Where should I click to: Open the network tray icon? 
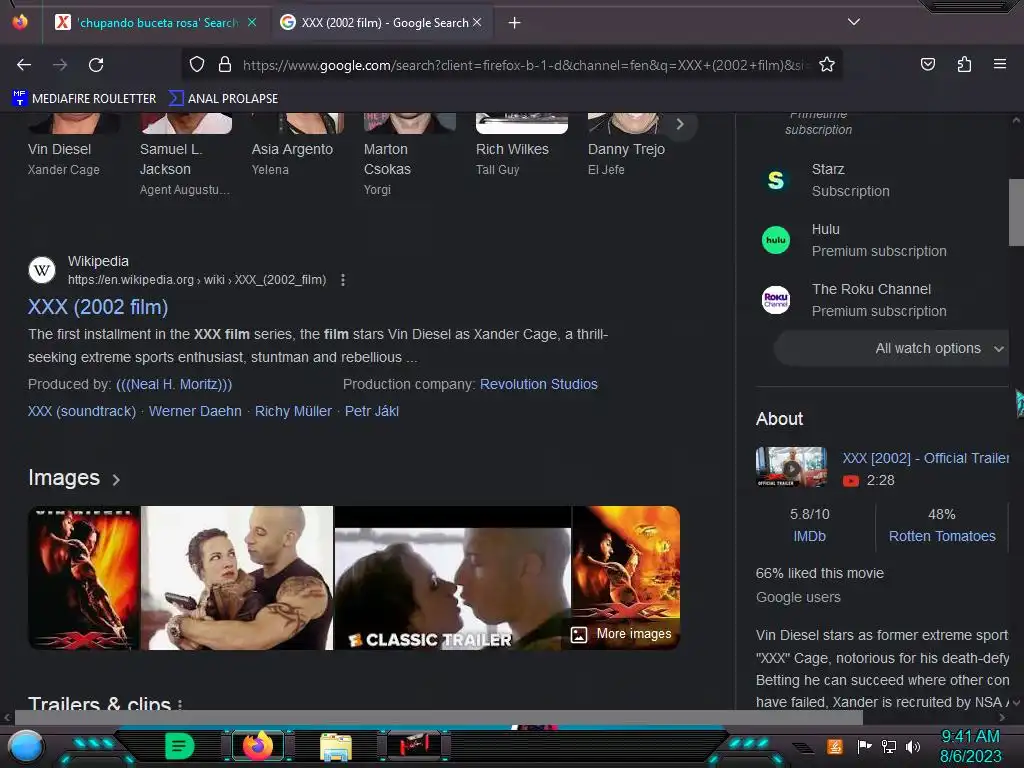click(889, 746)
